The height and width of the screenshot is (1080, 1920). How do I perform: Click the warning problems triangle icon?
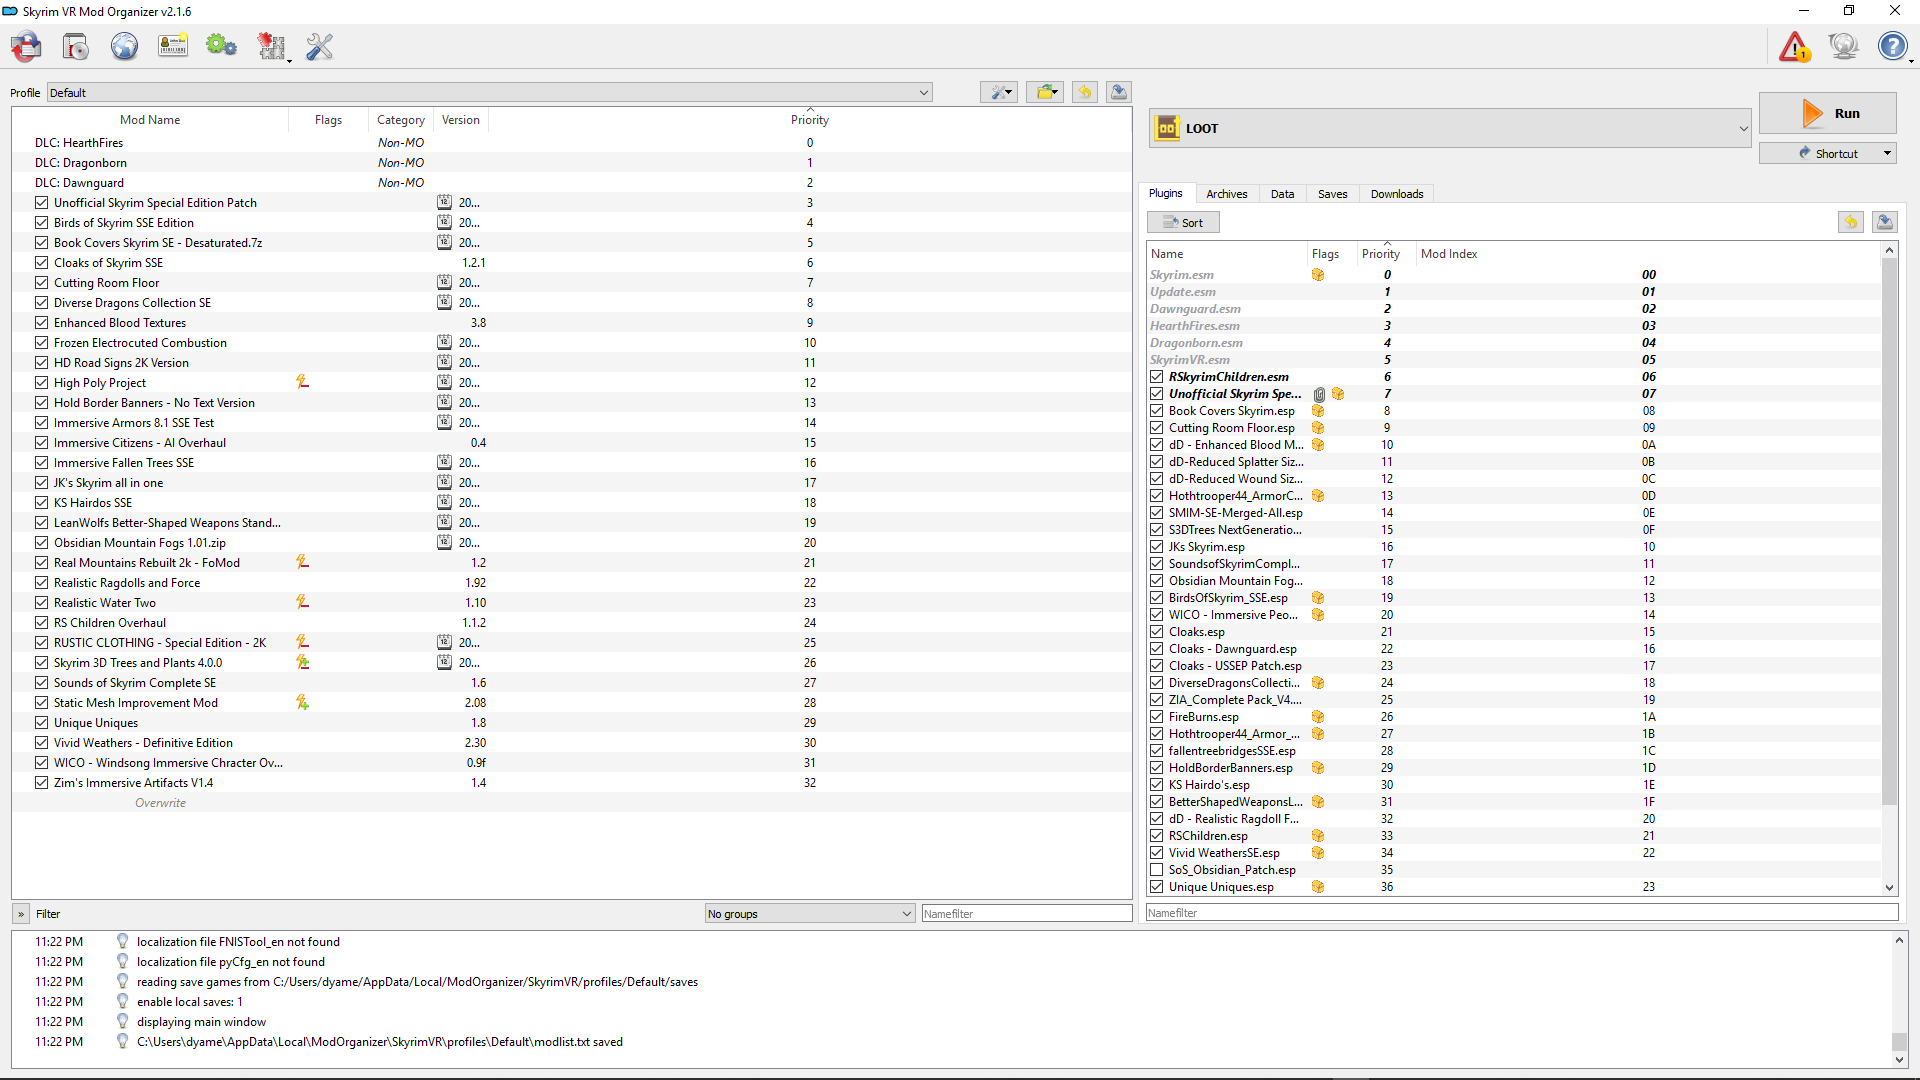coord(1794,46)
